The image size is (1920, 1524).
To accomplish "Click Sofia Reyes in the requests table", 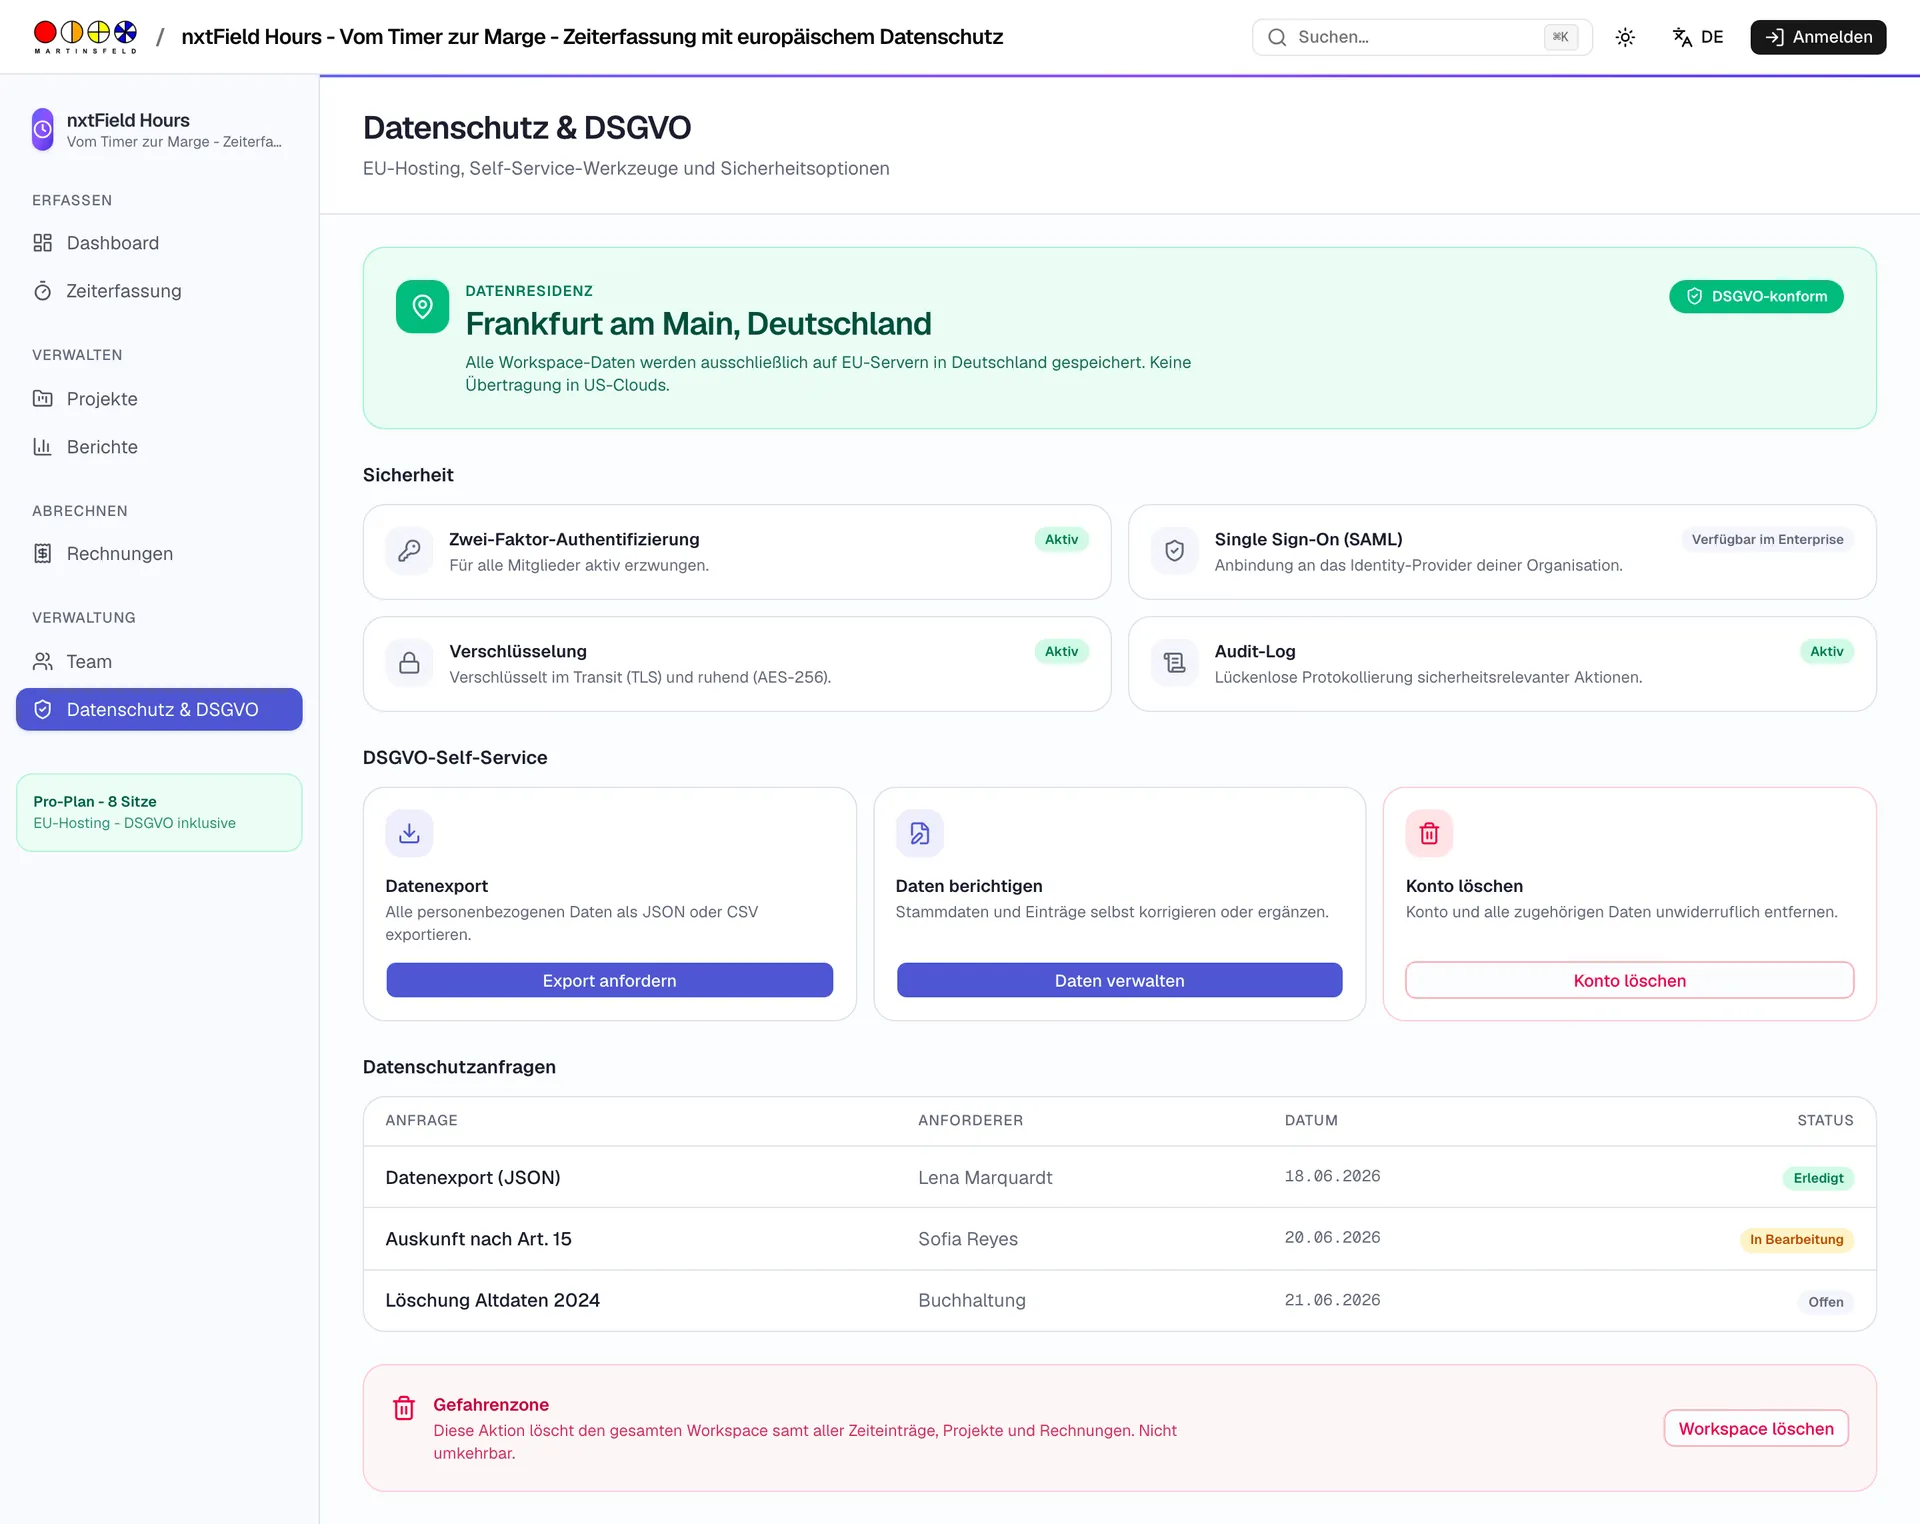I will tap(968, 1239).
